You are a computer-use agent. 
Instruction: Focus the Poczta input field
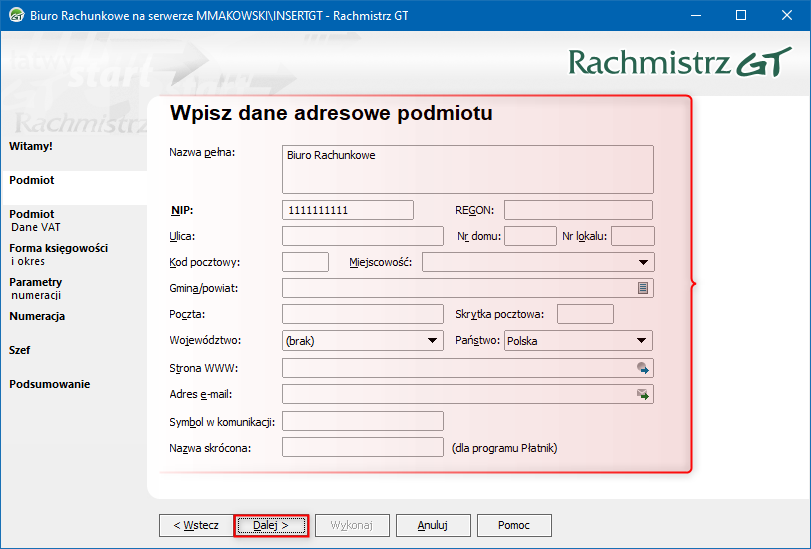[363, 314]
